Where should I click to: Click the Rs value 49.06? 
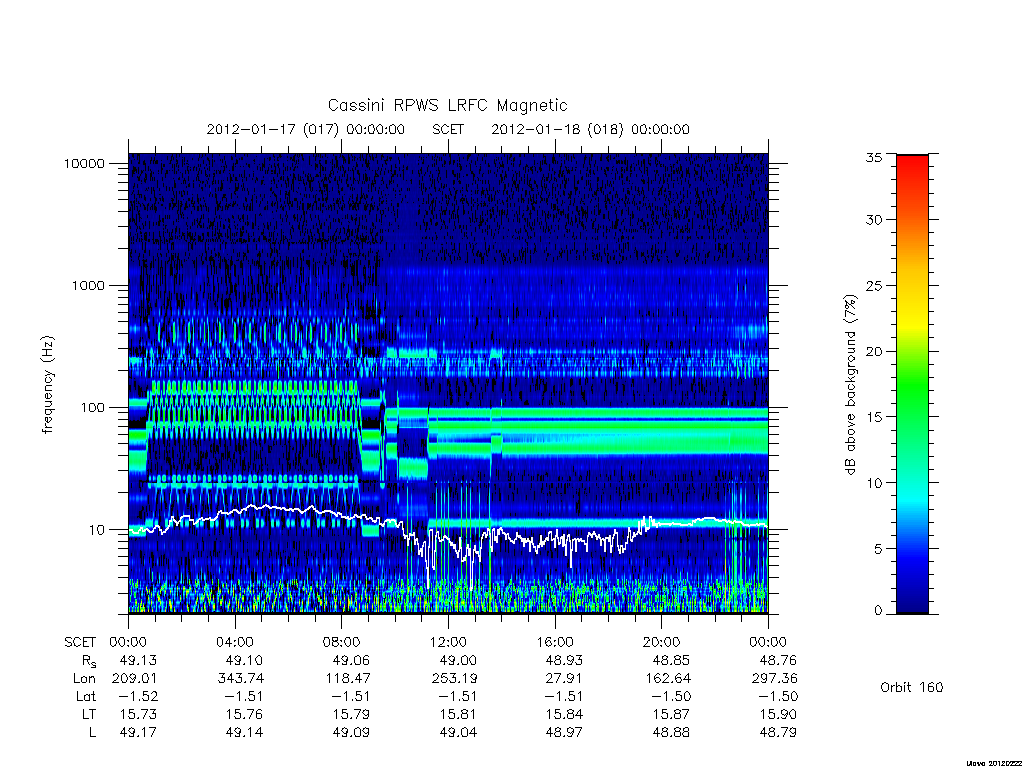(351, 660)
